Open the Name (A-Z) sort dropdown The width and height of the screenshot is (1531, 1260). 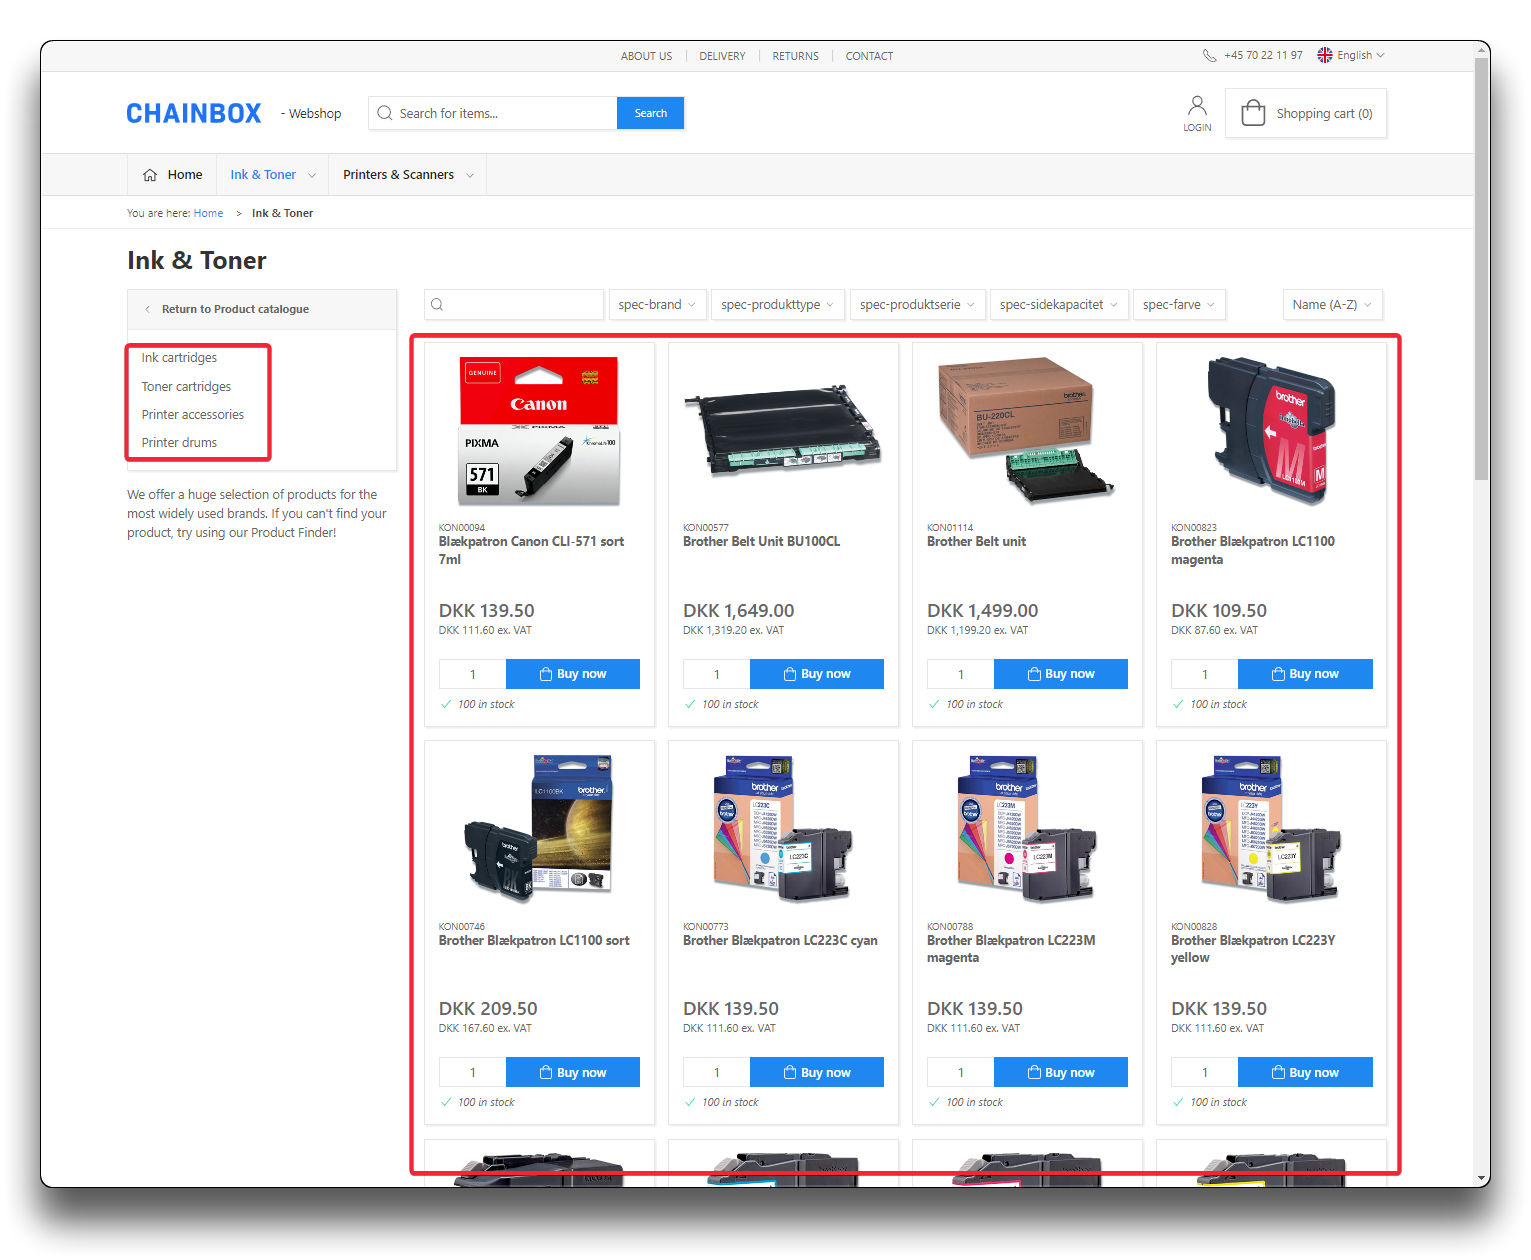[x=1332, y=305]
